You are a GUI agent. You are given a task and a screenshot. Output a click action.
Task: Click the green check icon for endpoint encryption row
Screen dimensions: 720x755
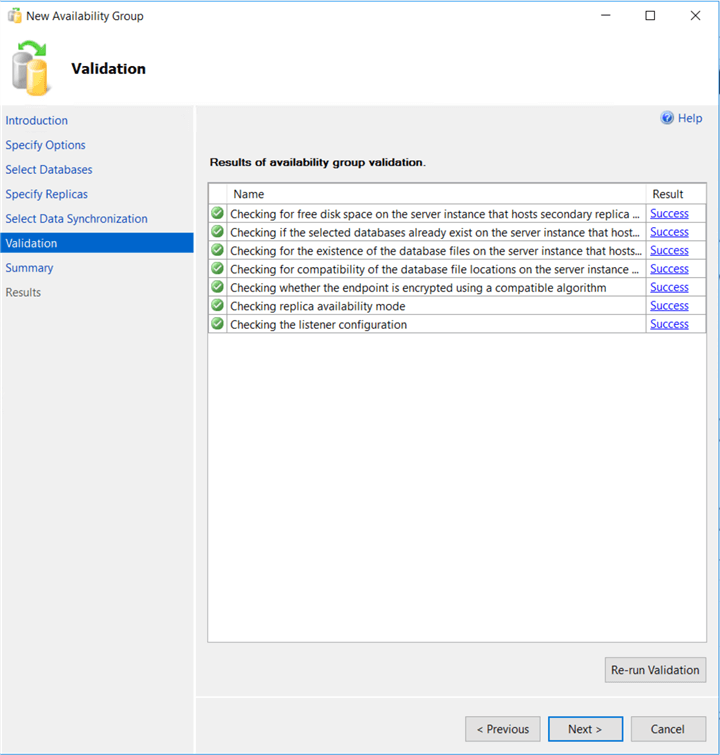click(x=218, y=287)
